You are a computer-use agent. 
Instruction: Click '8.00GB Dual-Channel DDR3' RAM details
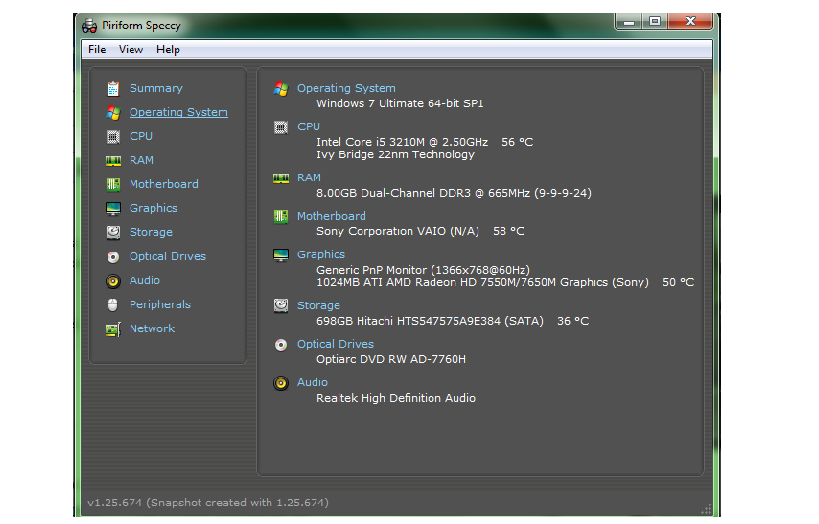[454, 193]
